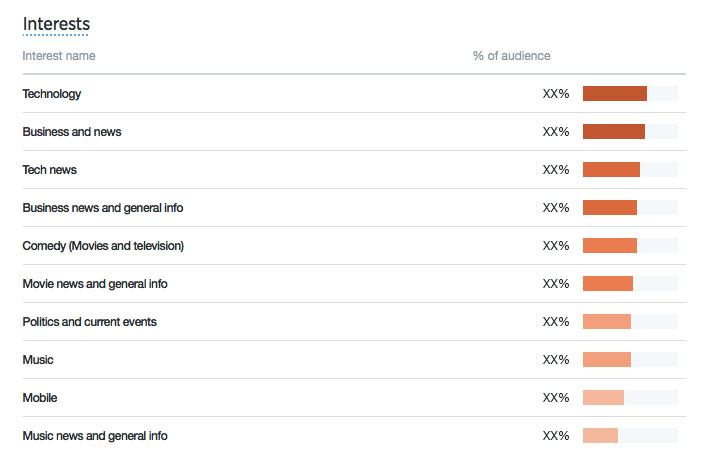Click Business news and general info
Image resolution: width=712 pixels, height=464 pixels.
103,208
